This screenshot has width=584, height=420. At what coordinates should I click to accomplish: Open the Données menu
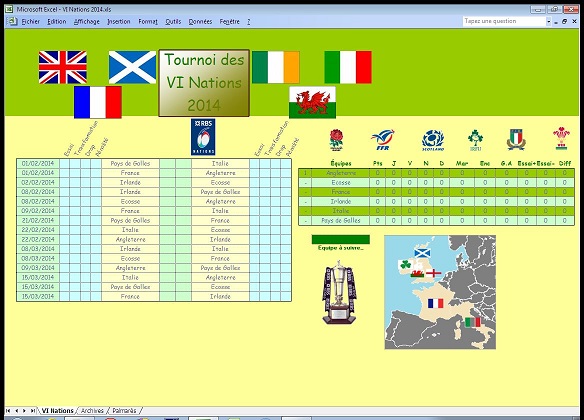pyautogui.click(x=200, y=22)
